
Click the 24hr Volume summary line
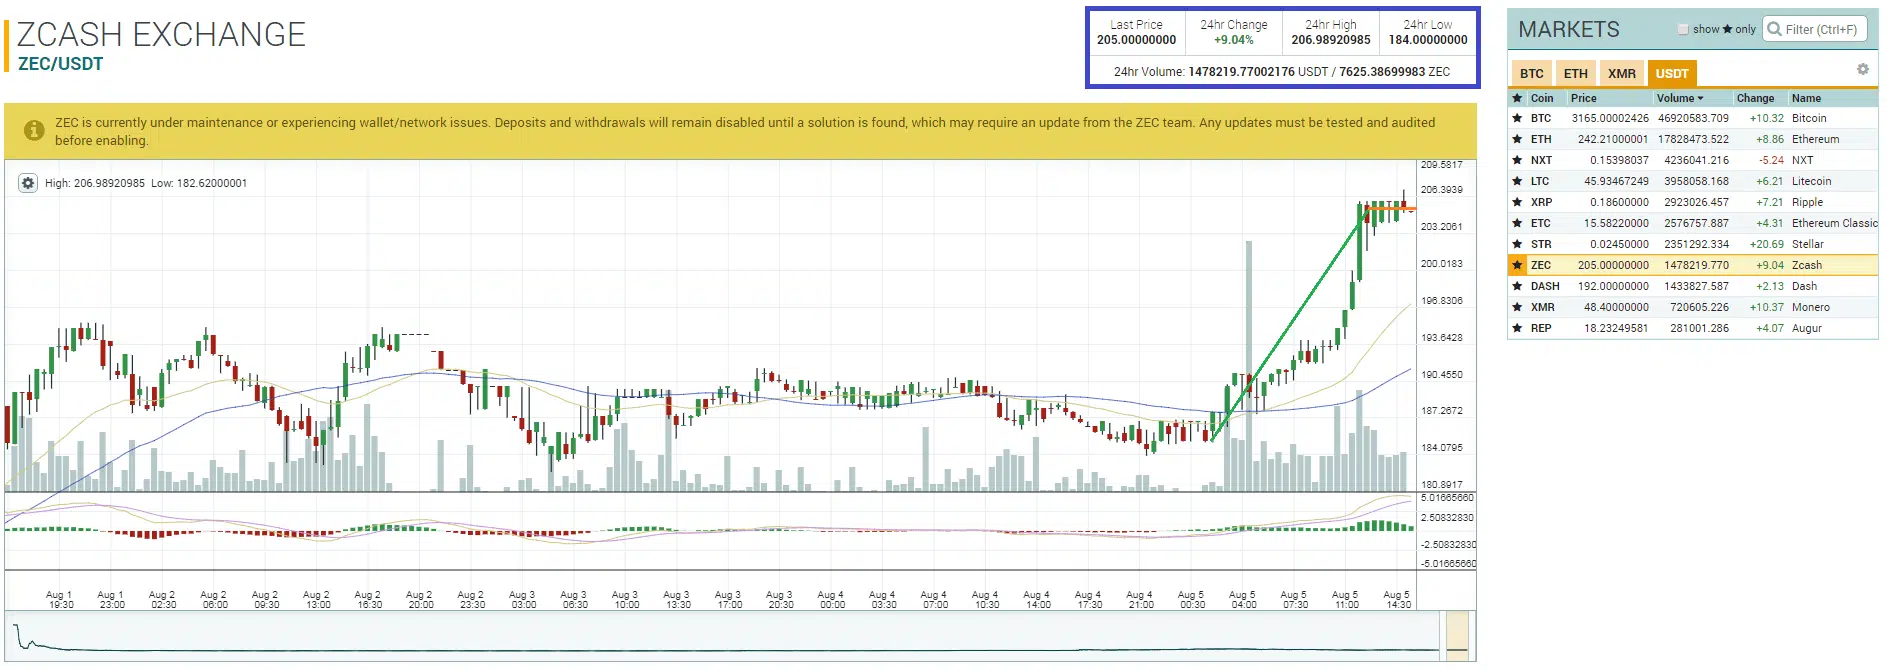tap(1281, 72)
